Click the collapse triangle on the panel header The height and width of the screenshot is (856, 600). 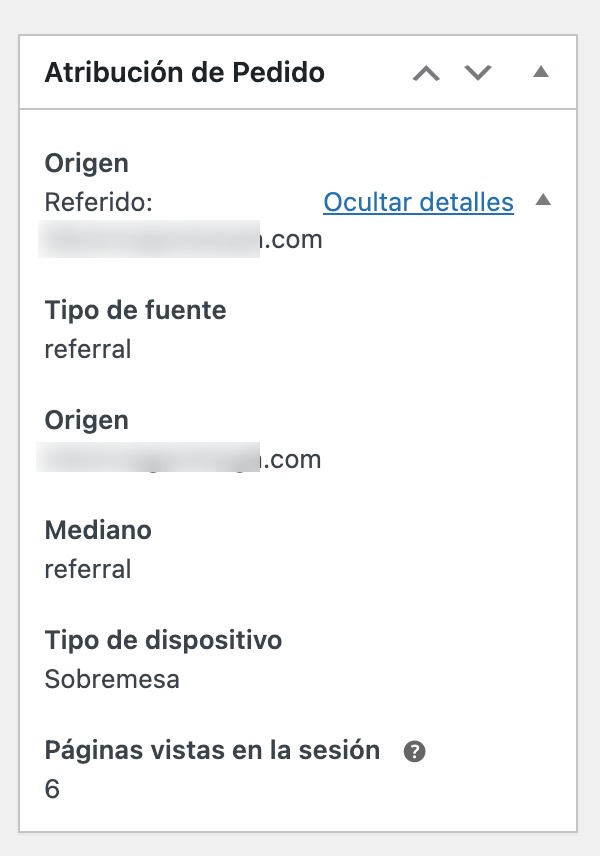541,72
